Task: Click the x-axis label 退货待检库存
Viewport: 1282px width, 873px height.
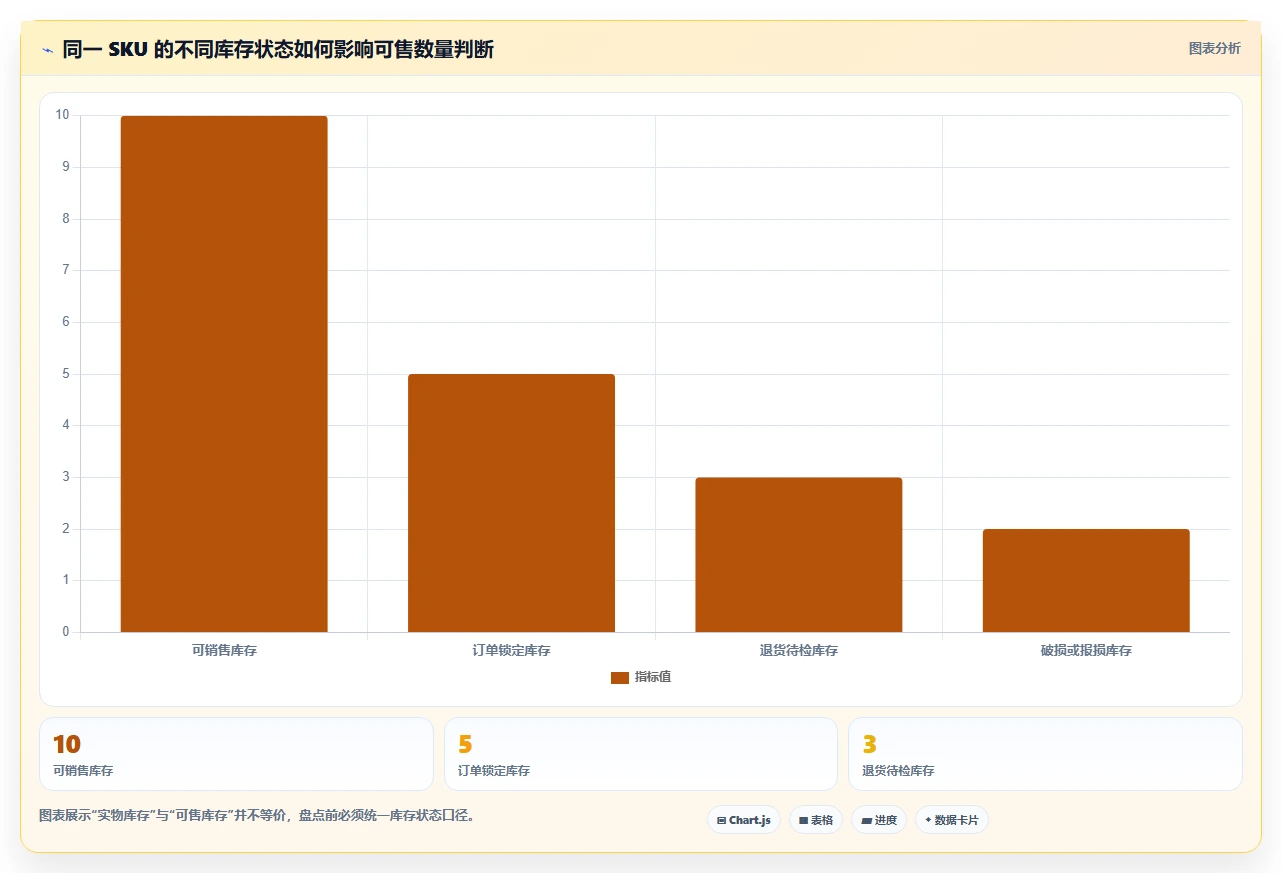Action: (799, 650)
